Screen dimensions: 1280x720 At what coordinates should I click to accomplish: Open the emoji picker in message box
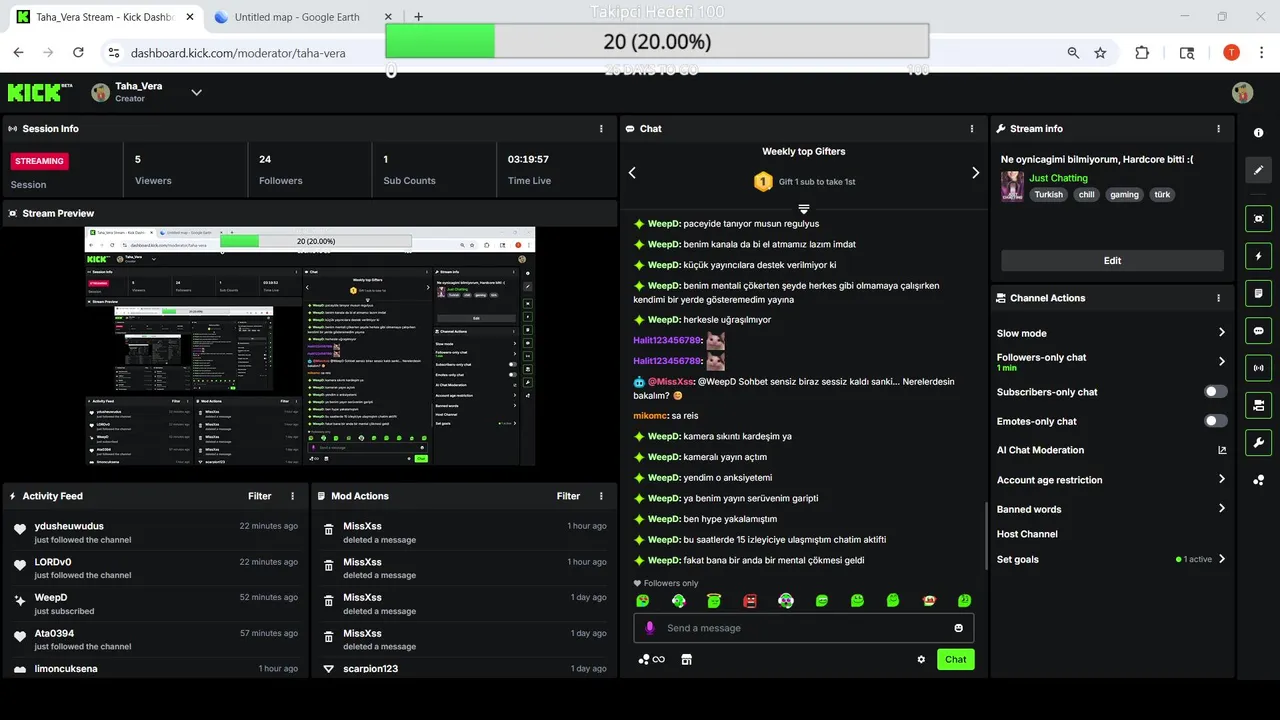(x=958, y=628)
